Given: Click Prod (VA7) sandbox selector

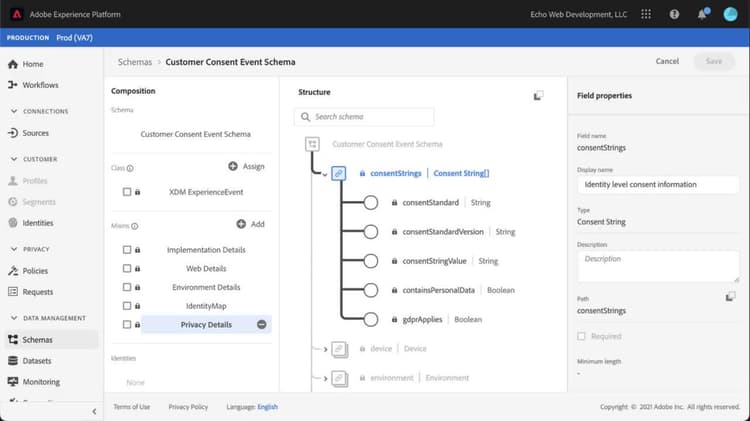Looking at the screenshot, I should [74, 37].
